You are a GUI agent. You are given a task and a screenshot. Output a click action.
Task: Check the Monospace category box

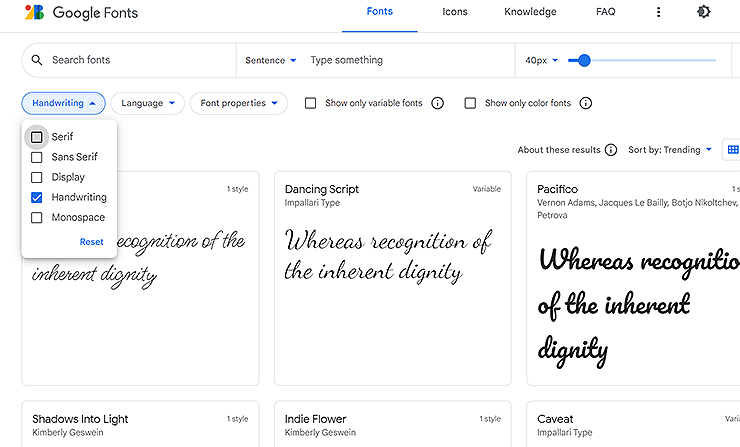tap(36, 218)
